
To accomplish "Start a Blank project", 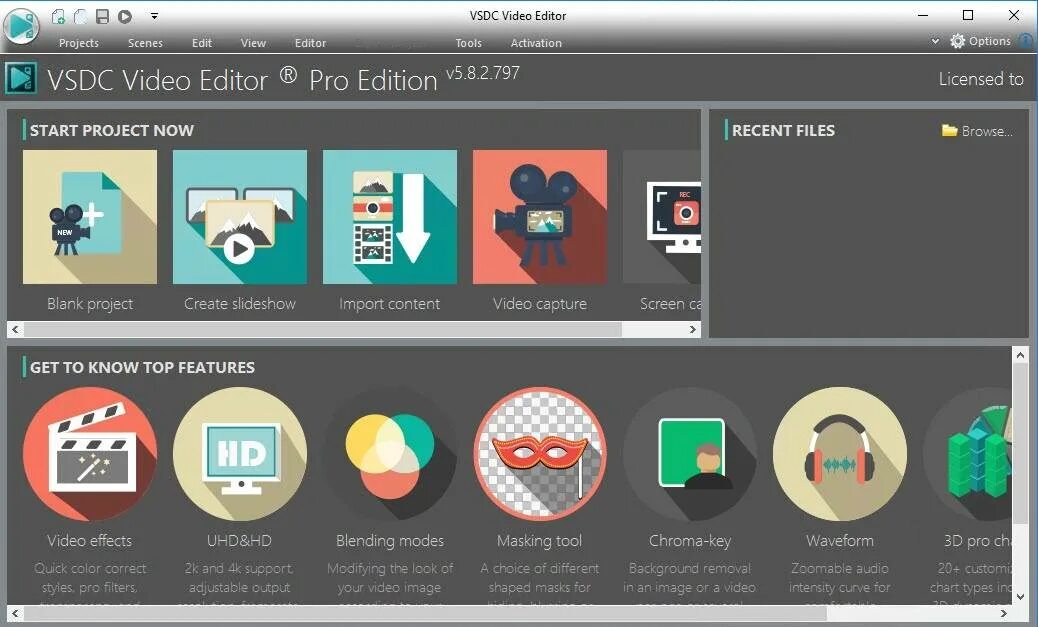I will (x=90, y=217).
